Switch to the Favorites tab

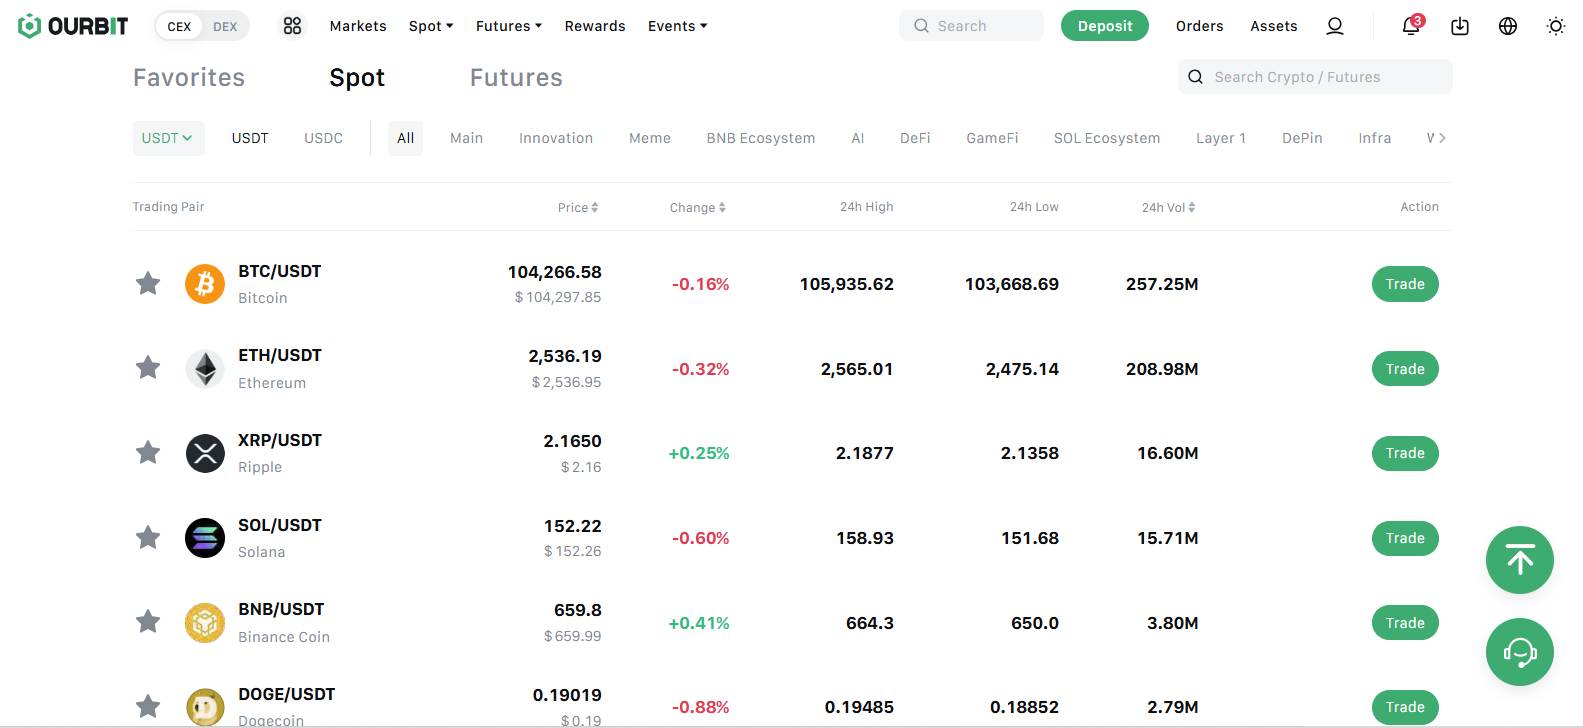click(x=189, y=78)
